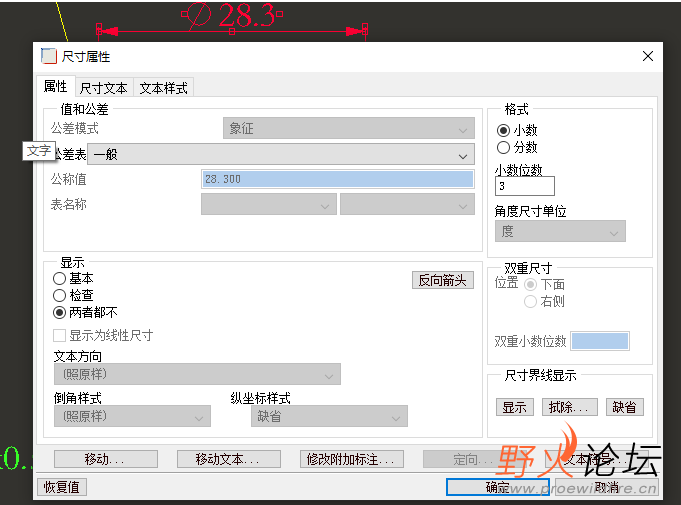Confirm with the 确定 button

(498, 487)
